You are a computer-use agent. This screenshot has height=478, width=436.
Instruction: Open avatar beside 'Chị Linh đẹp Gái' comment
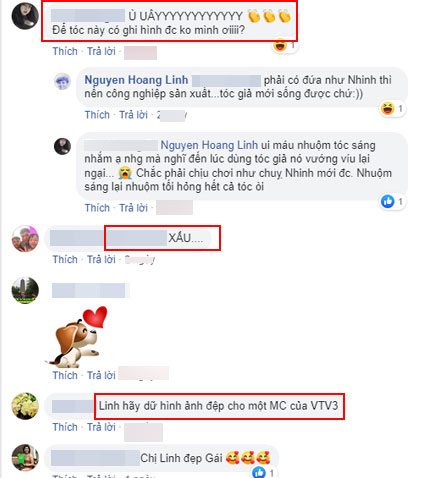point(25,457)
